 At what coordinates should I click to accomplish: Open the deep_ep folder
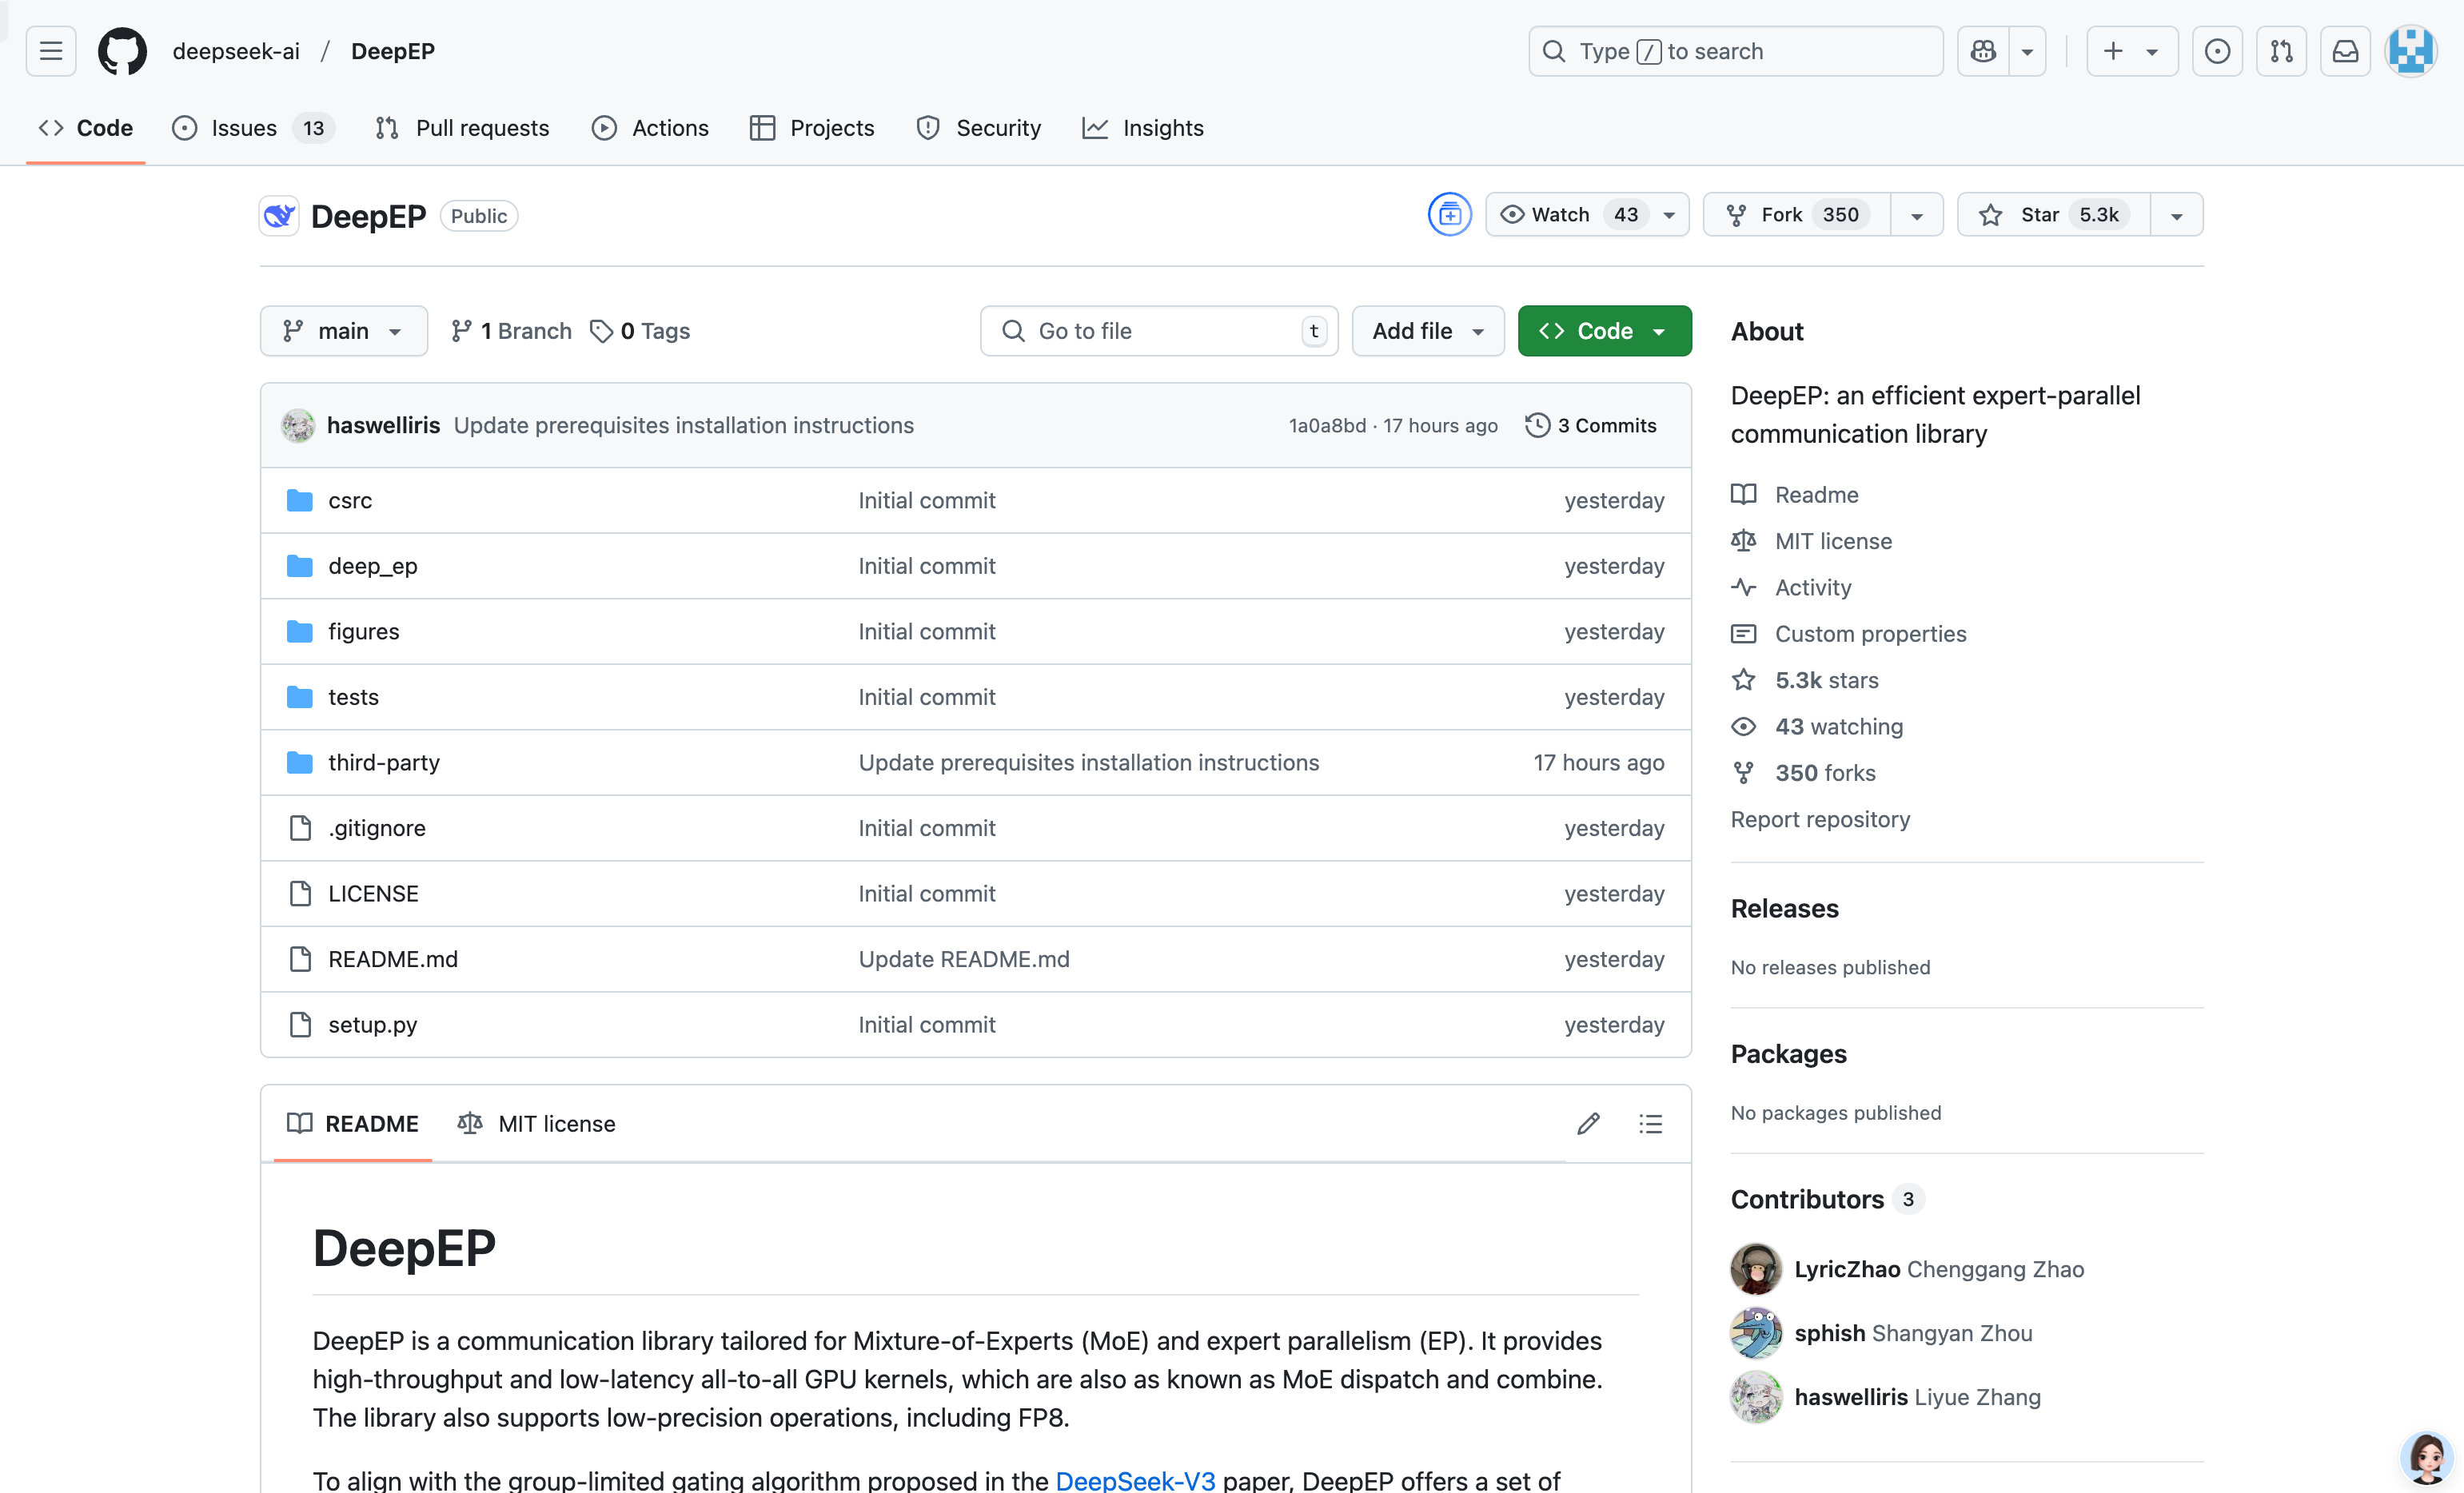[x=373, y=566]
